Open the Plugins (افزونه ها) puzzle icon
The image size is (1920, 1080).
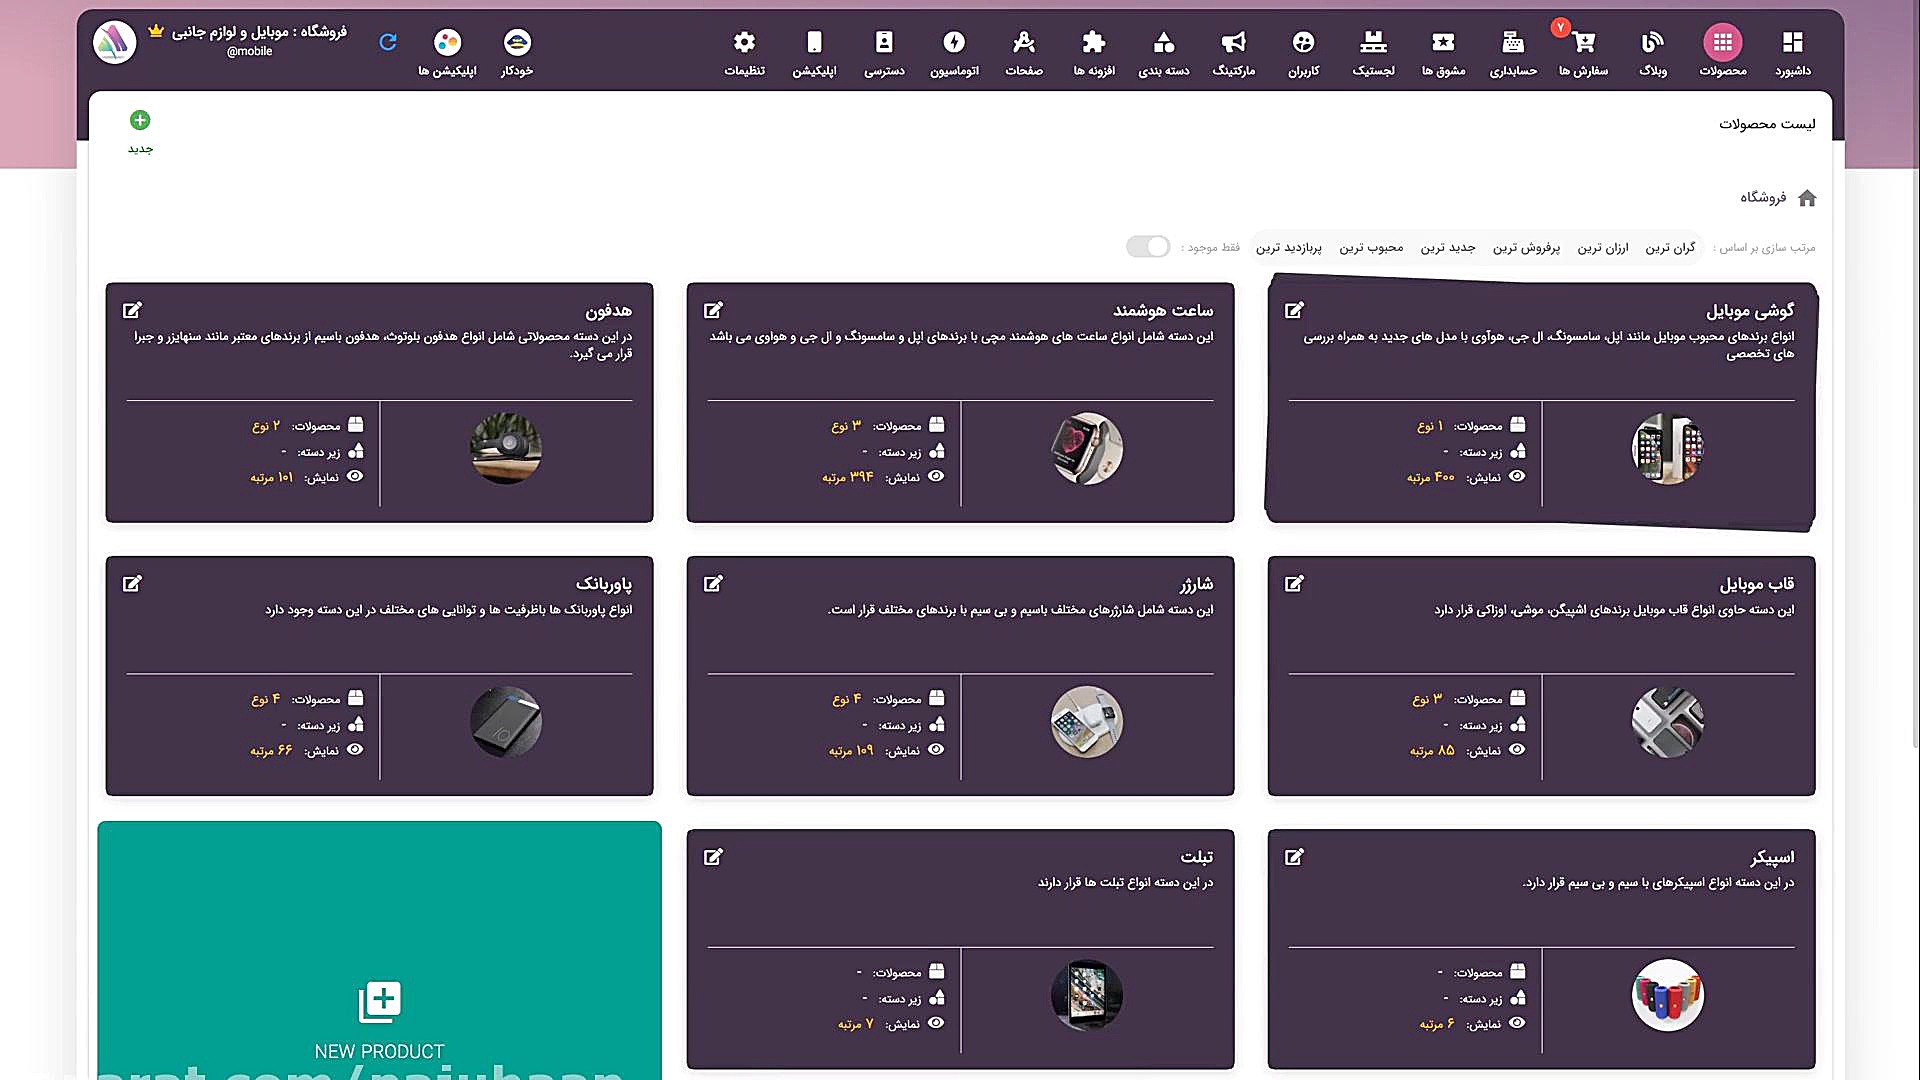point(1093,43)
